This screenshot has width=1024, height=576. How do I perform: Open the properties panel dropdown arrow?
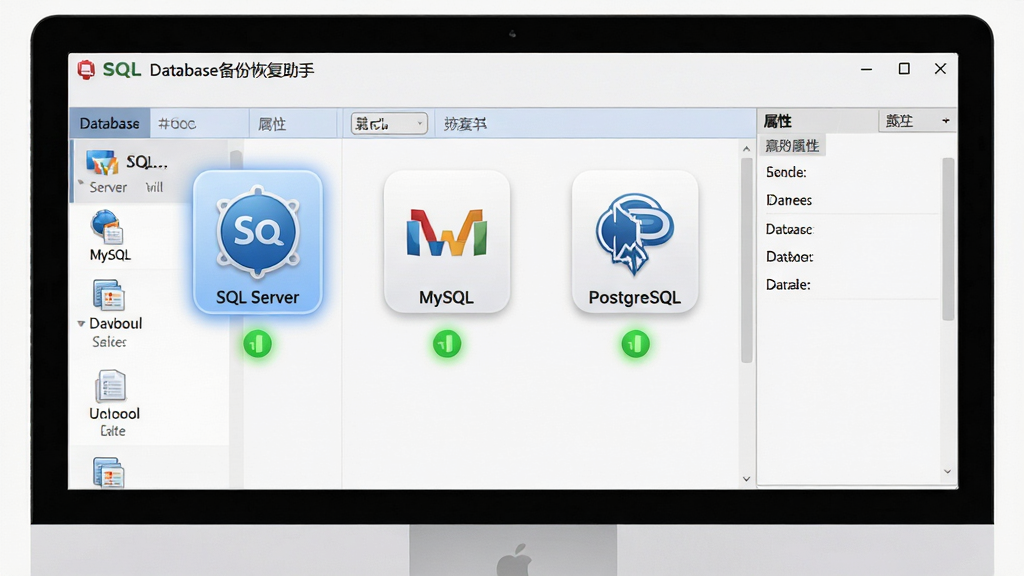click(x=946, y=121)
